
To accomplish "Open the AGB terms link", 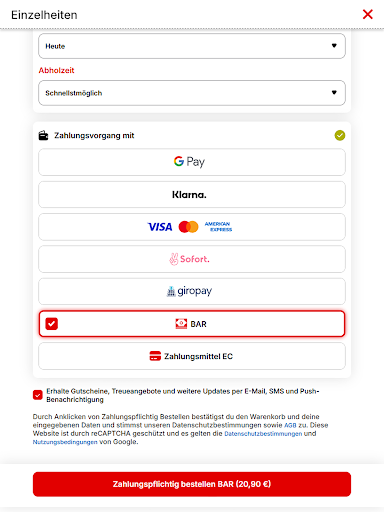I will [x=290, y=425].
